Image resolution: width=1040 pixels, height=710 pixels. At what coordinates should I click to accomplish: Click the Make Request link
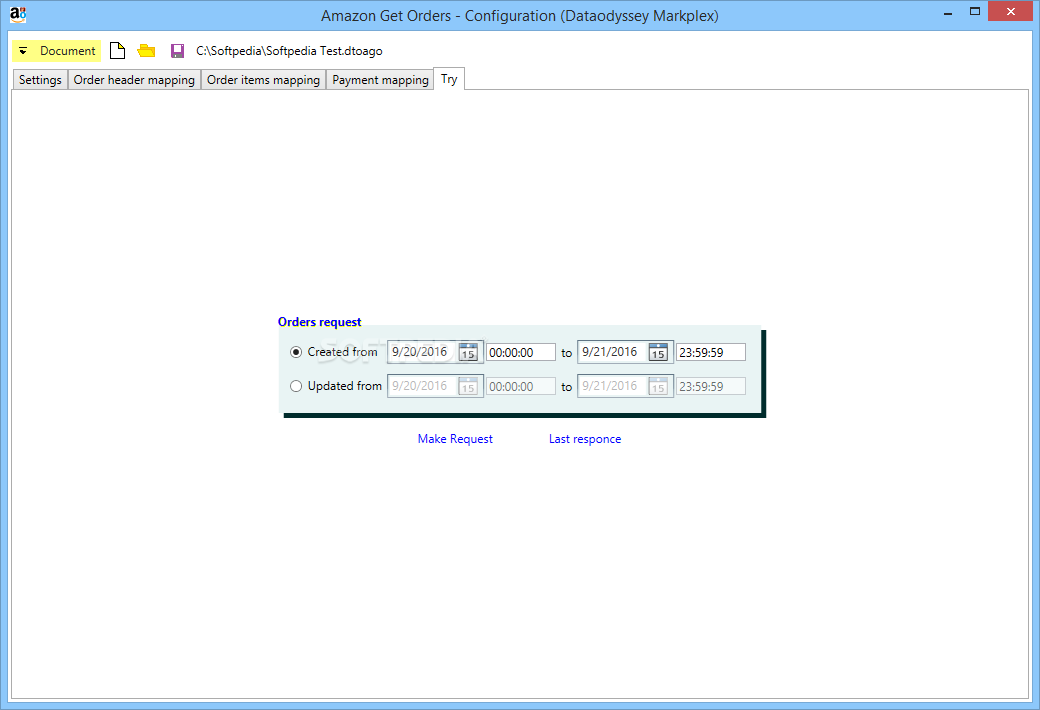pos(455,439)
